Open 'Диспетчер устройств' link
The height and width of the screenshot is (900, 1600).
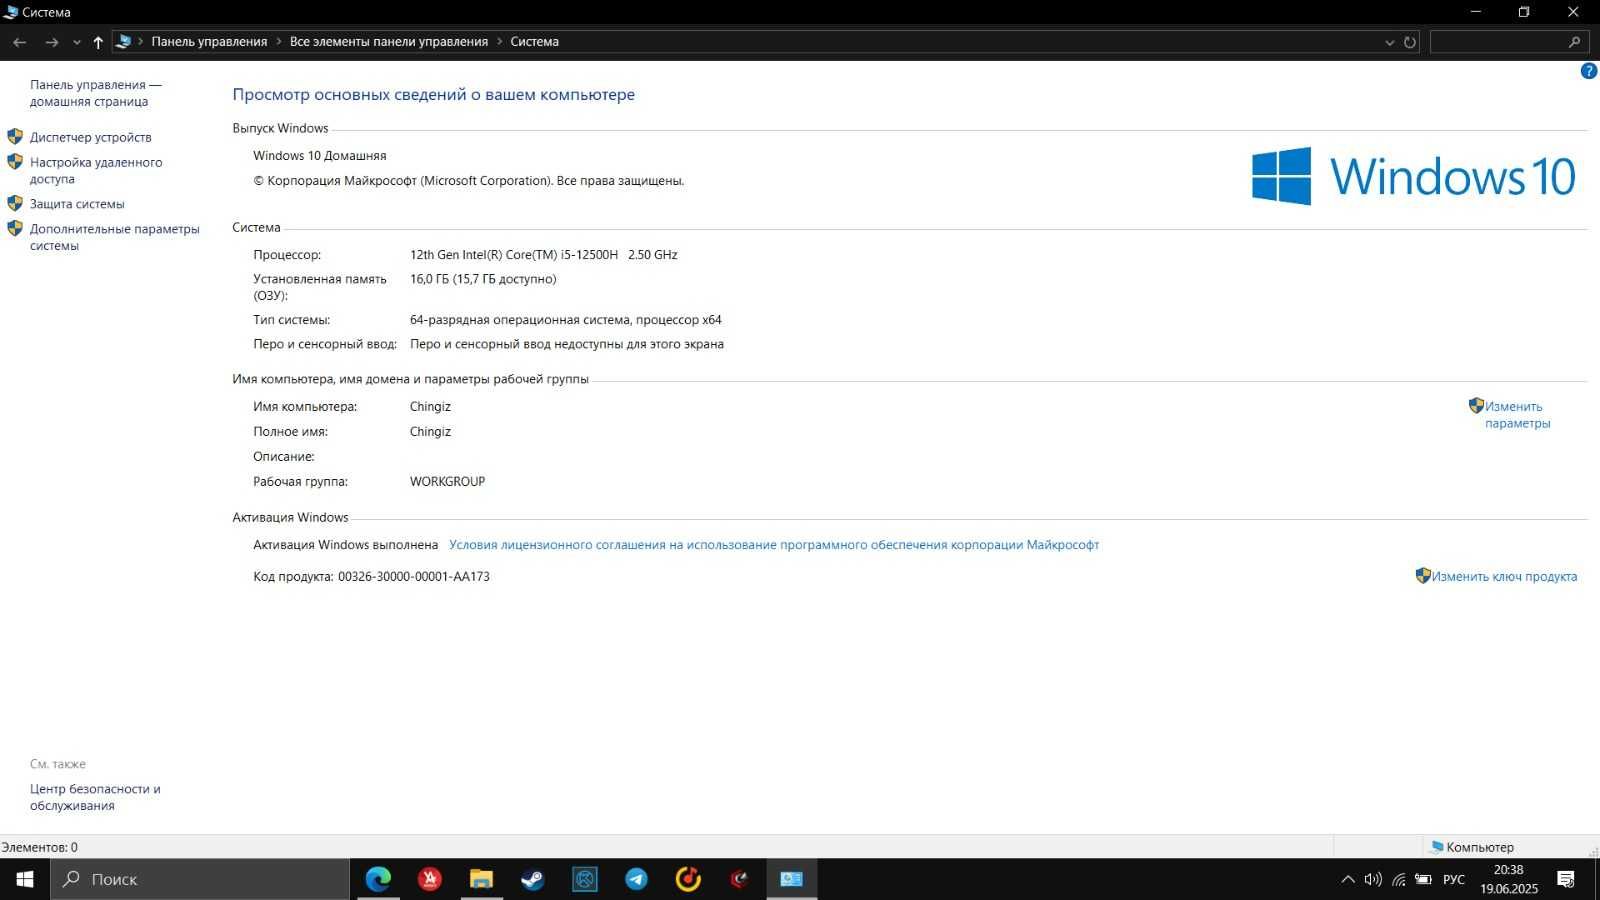click(91, 137)
